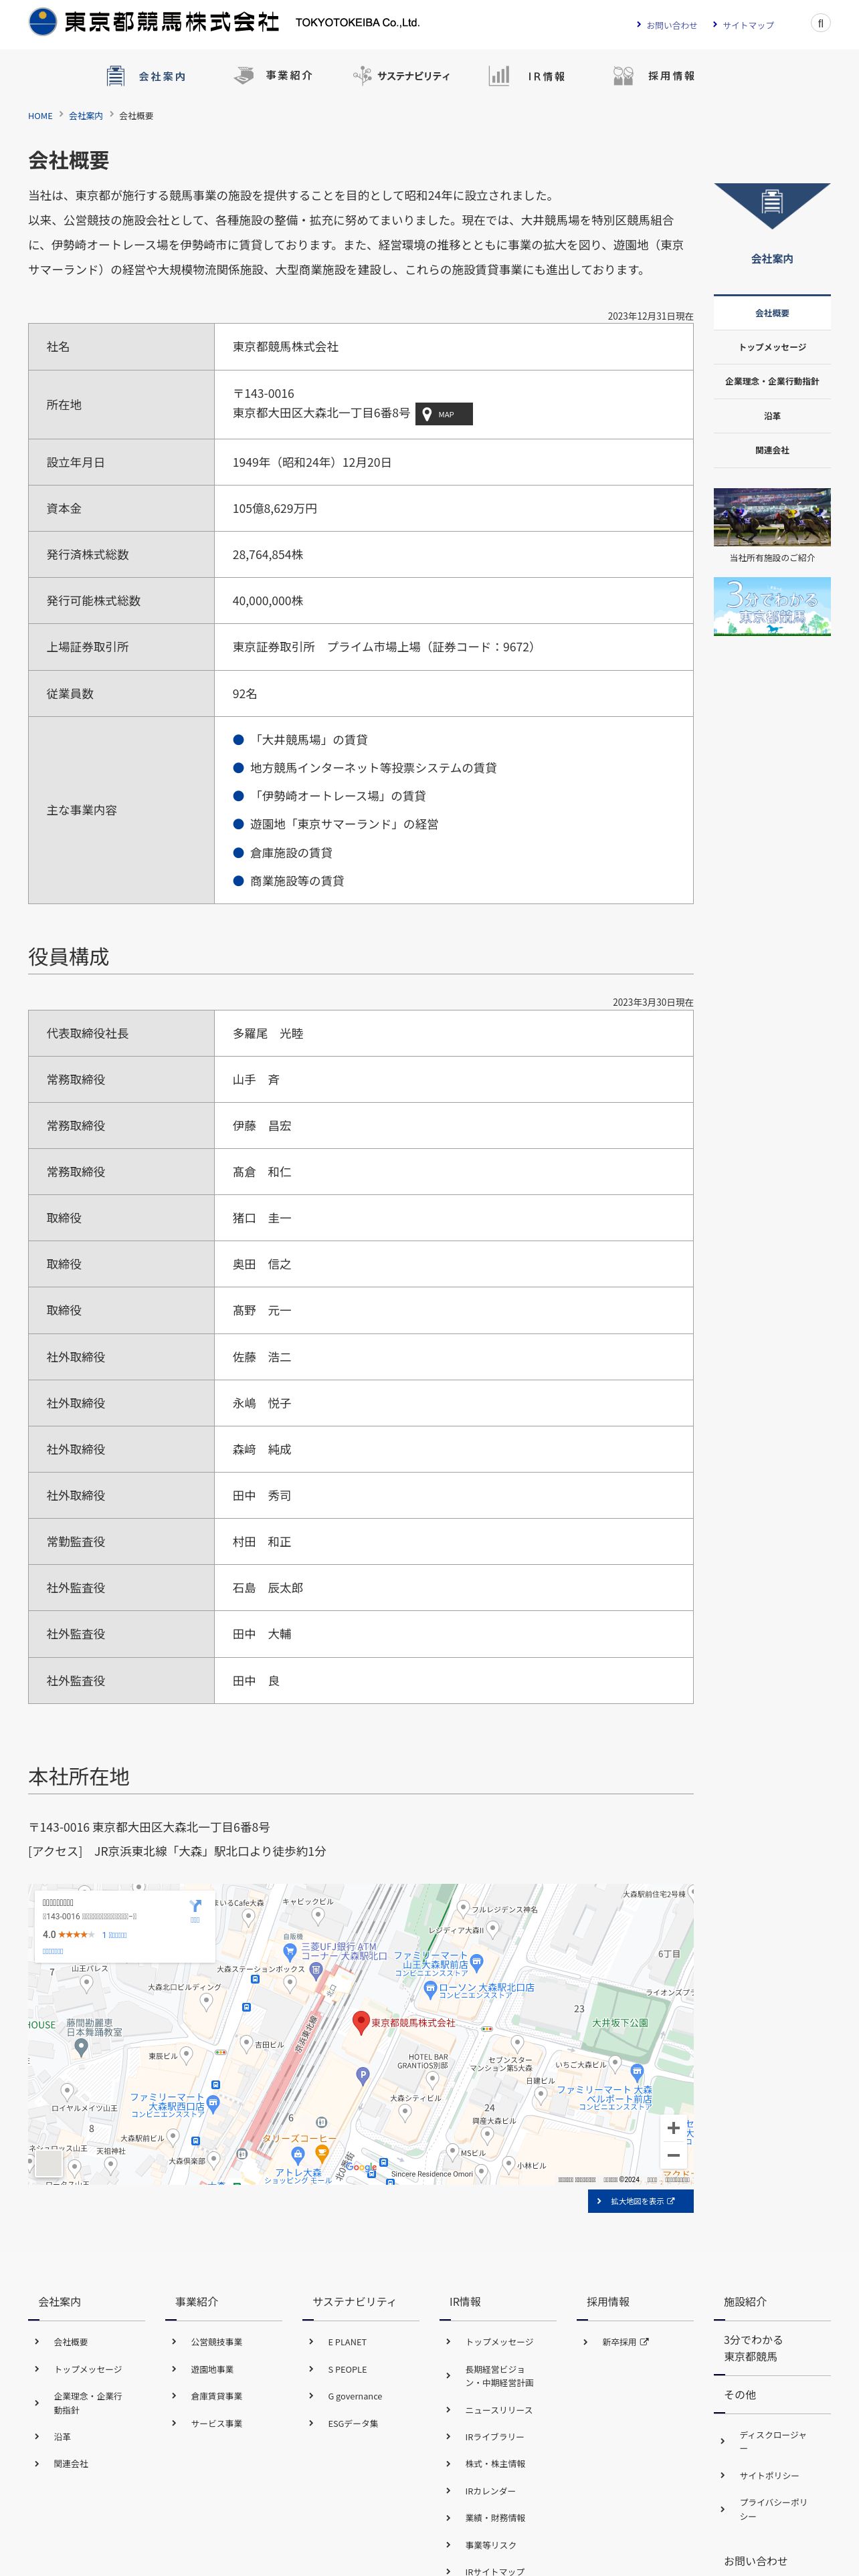
Task: Open S PEOPLE footer link
Action: pos(347,2369)
